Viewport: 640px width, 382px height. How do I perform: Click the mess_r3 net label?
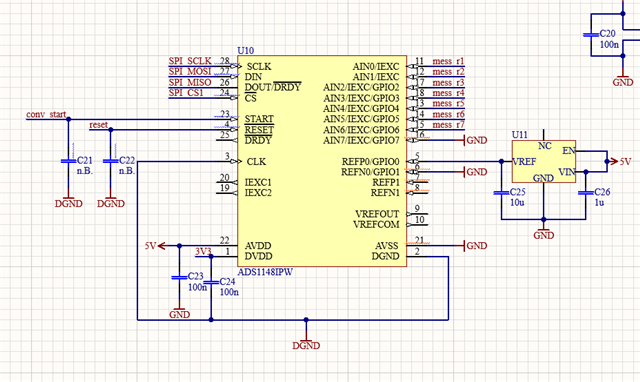[x=448, y=82]
